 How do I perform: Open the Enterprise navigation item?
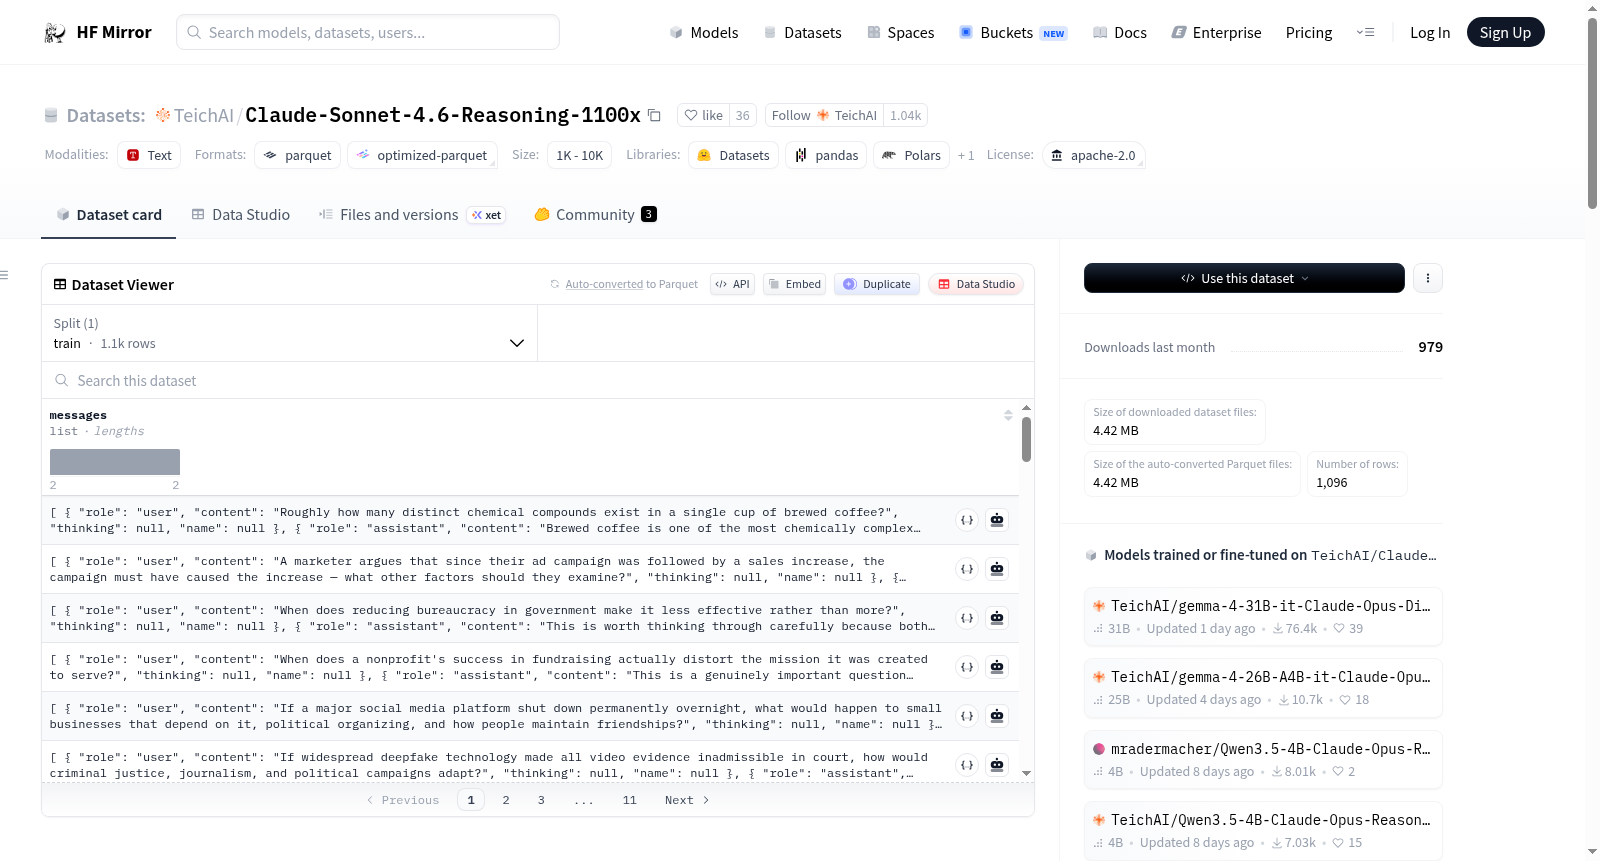click(x=1216, y=32)
